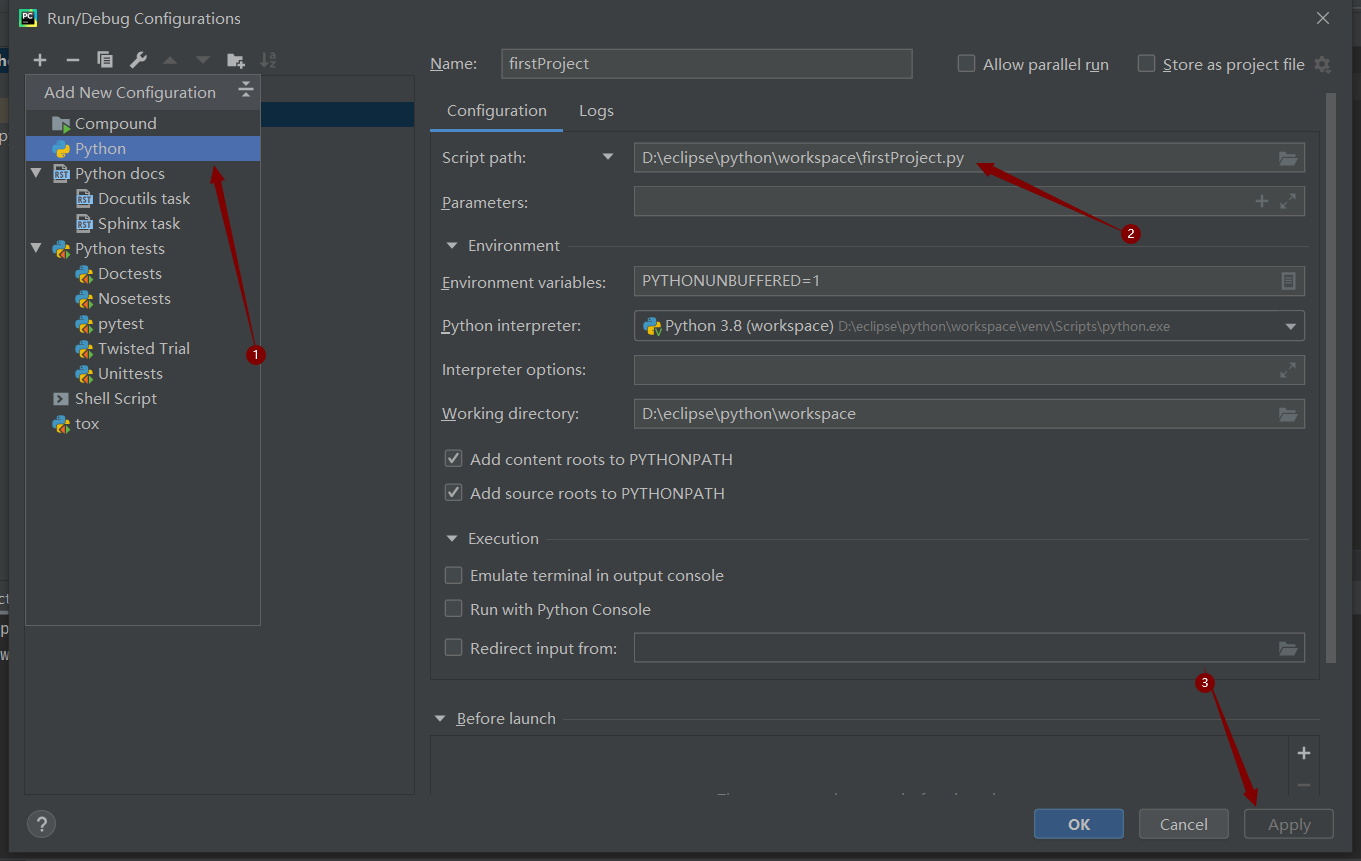The height and width of the screenshot is (861, 1361).
Task: Browse for Redirect input file icon
Action: (x=1288, y=648)
